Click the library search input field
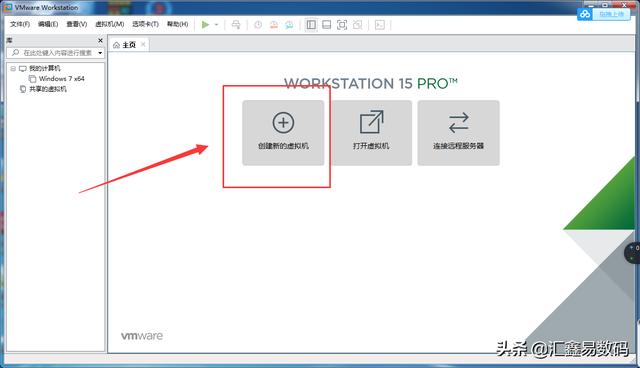The image size is (640, 368). [56, 53]
